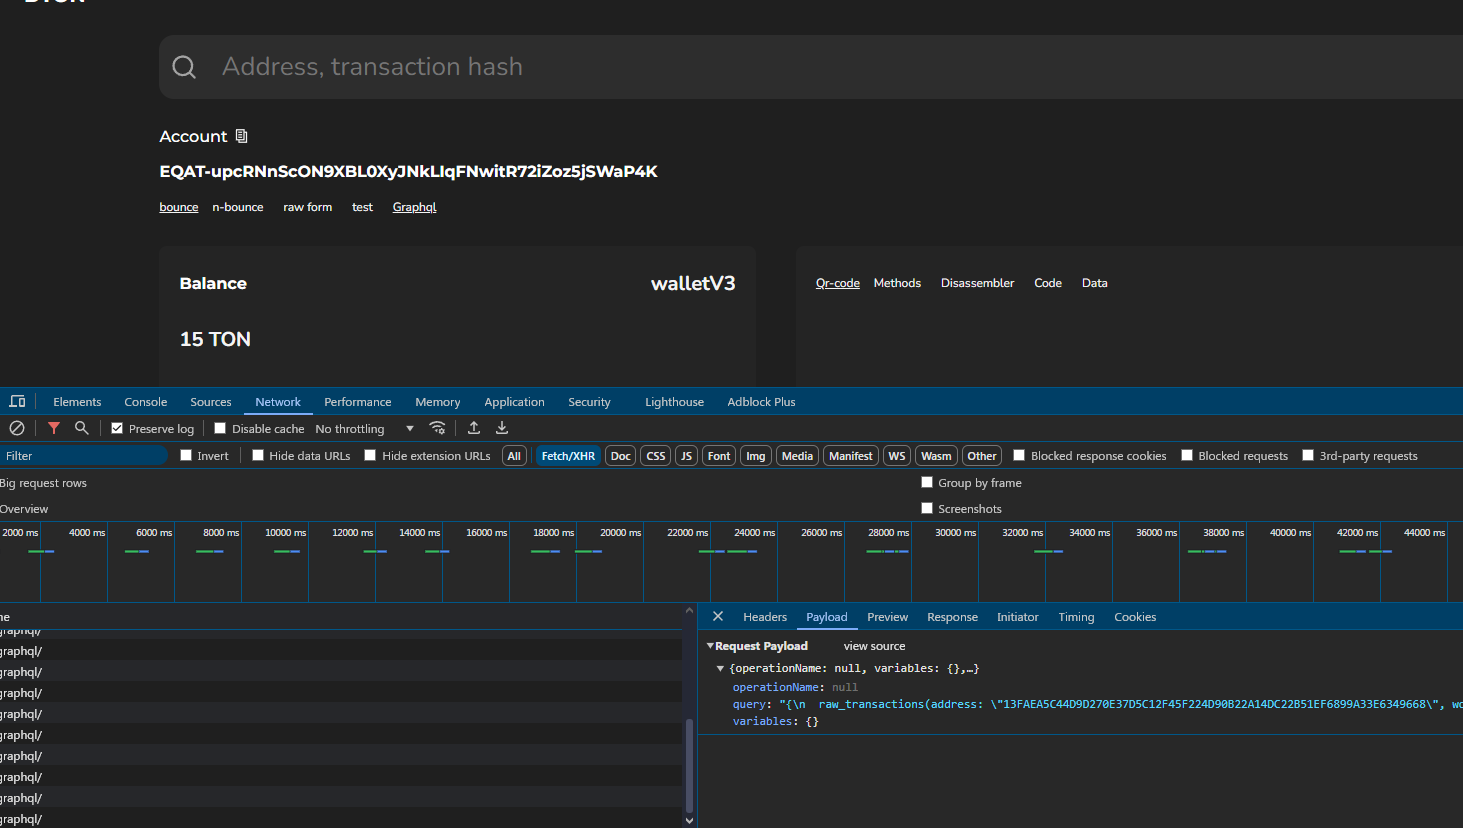Click the import HAR upload icon
1463x828 pixels.
point(474,428)
